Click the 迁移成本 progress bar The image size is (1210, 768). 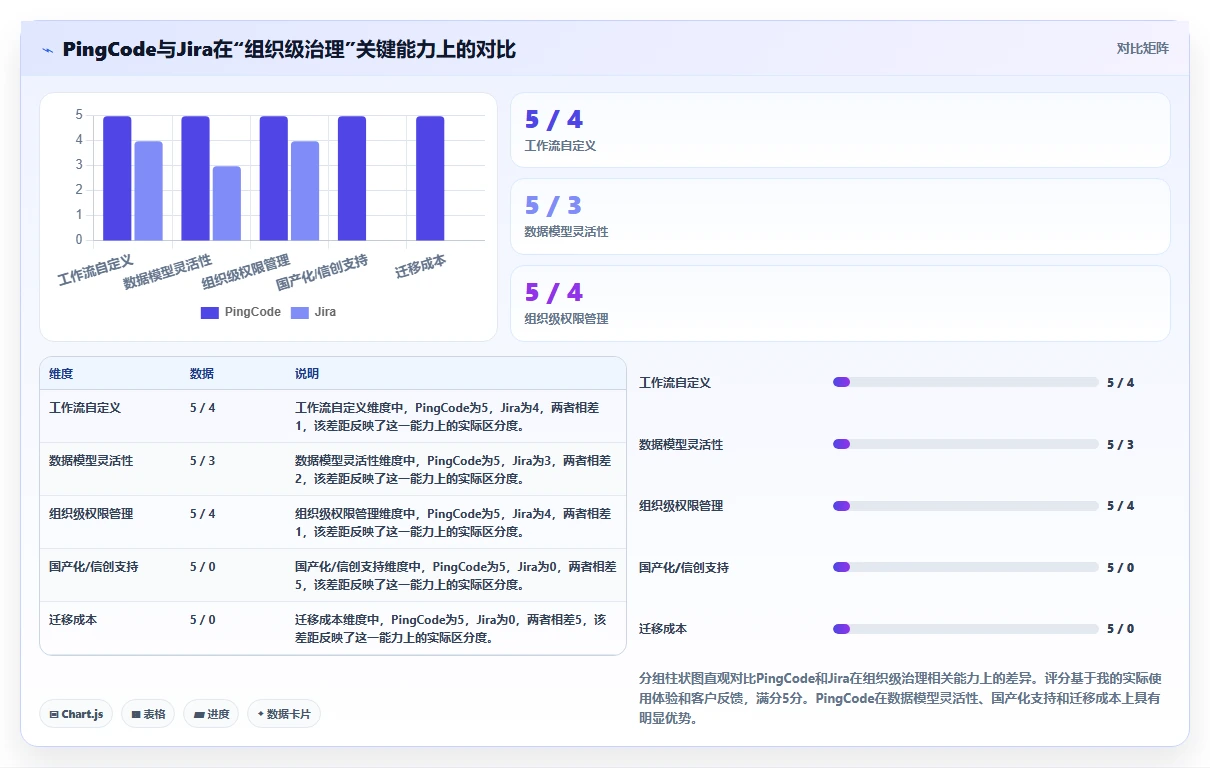click(x=965, y=629)
